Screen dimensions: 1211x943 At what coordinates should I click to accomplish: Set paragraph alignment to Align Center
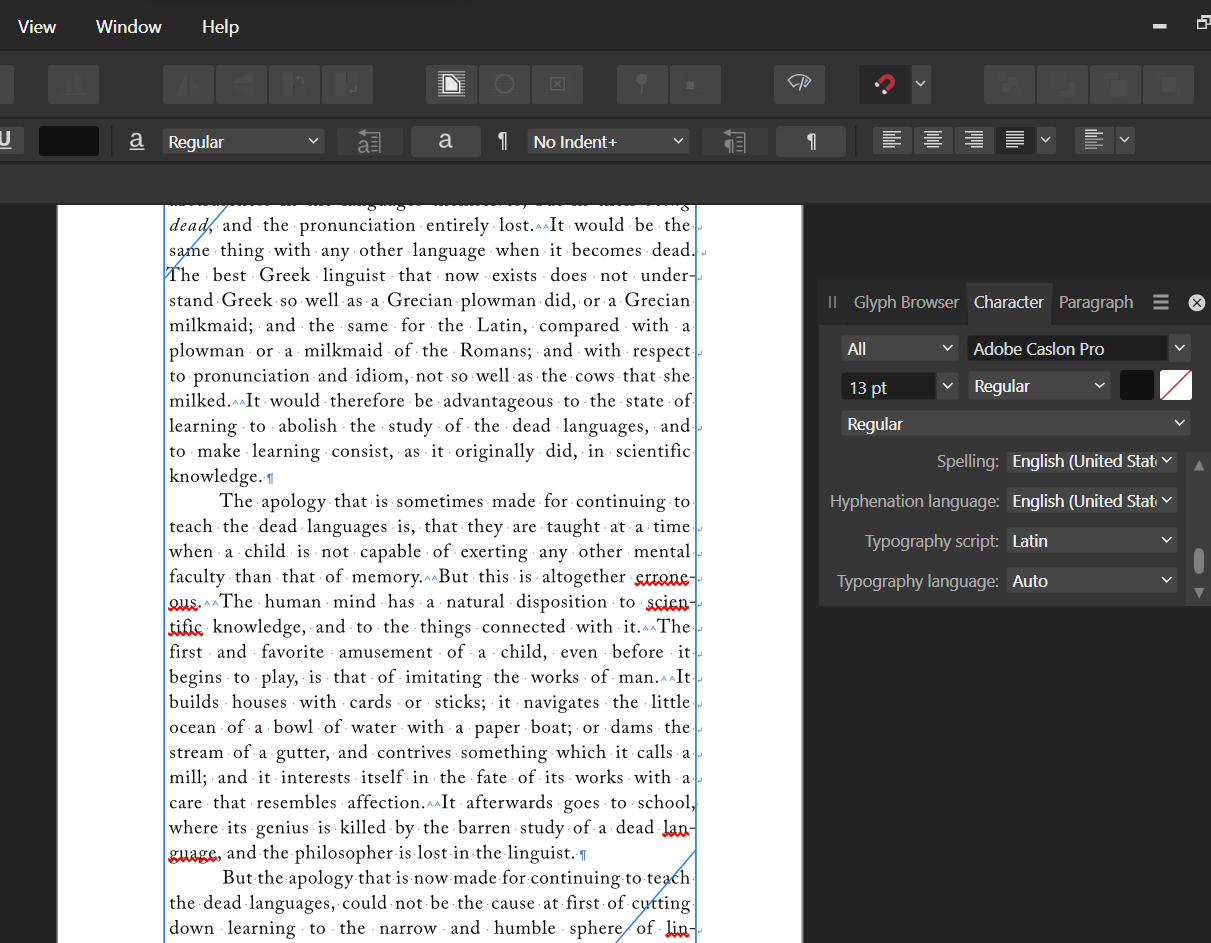[933, 141]
